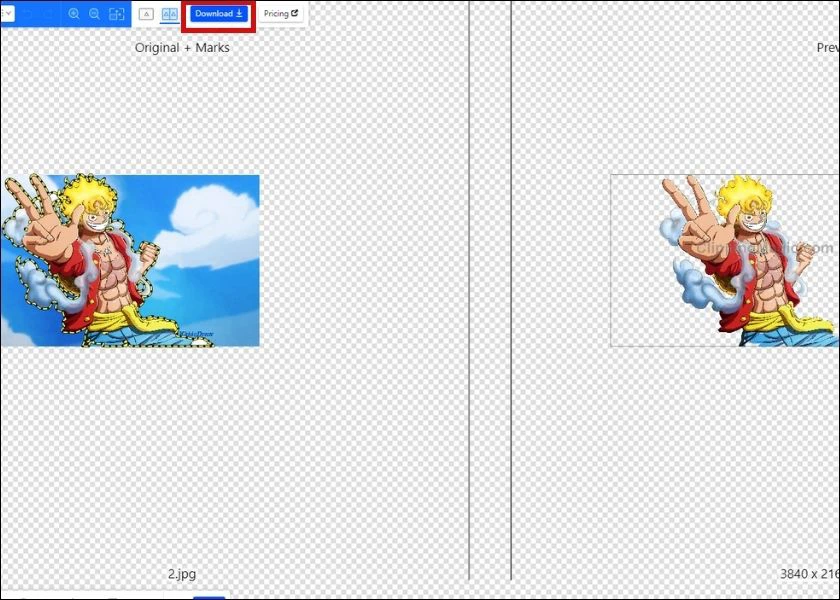840x600 pixels.
Task: Click the "2.jpg" file name text
Action: (182, 574)
